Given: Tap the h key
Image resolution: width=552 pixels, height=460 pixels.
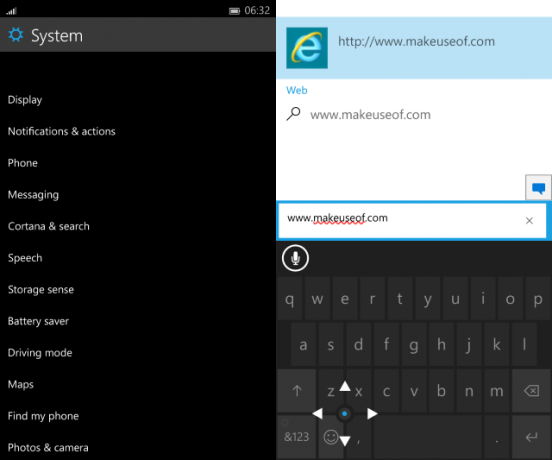Looking at the screenshot, I should click(441, 345).
